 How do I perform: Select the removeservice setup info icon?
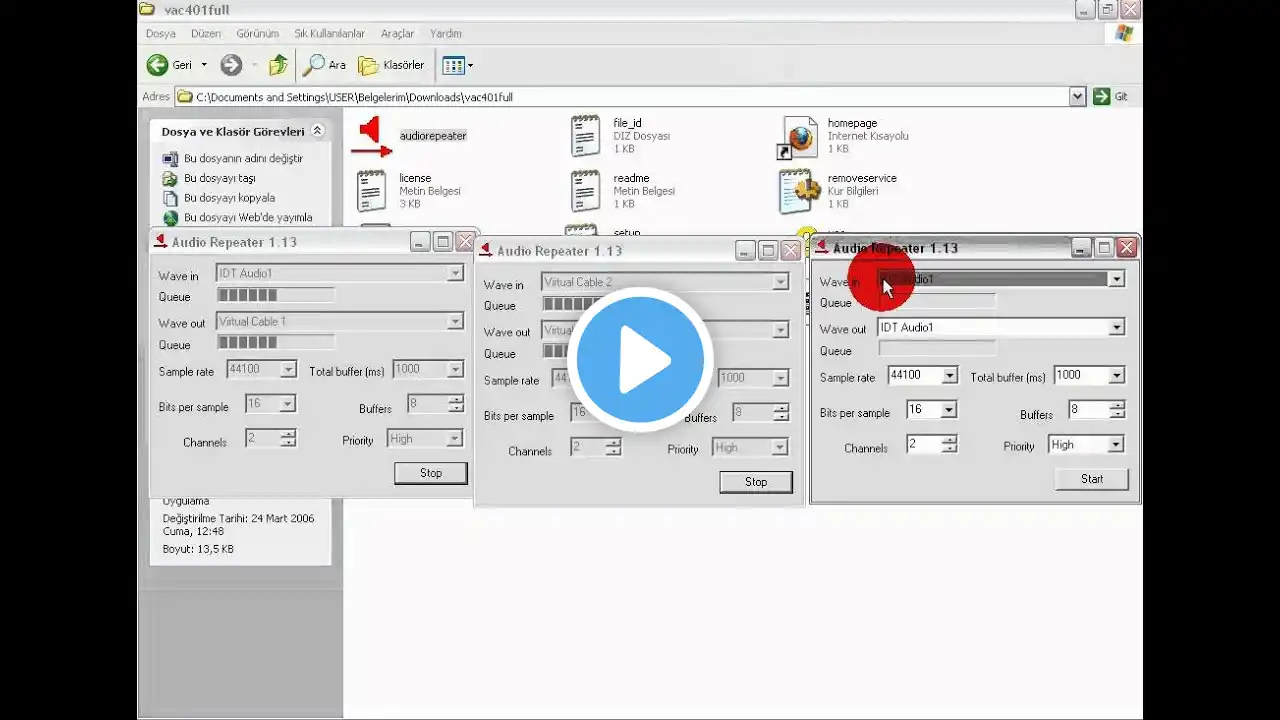(799, 191)
